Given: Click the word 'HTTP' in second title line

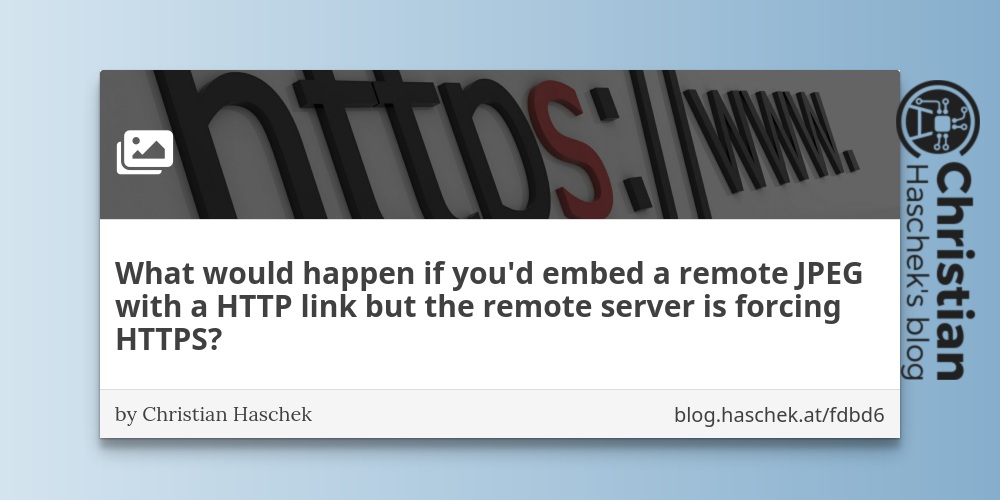Looking at the screenshot, I should pyautogui.click(x=254, y=306).
